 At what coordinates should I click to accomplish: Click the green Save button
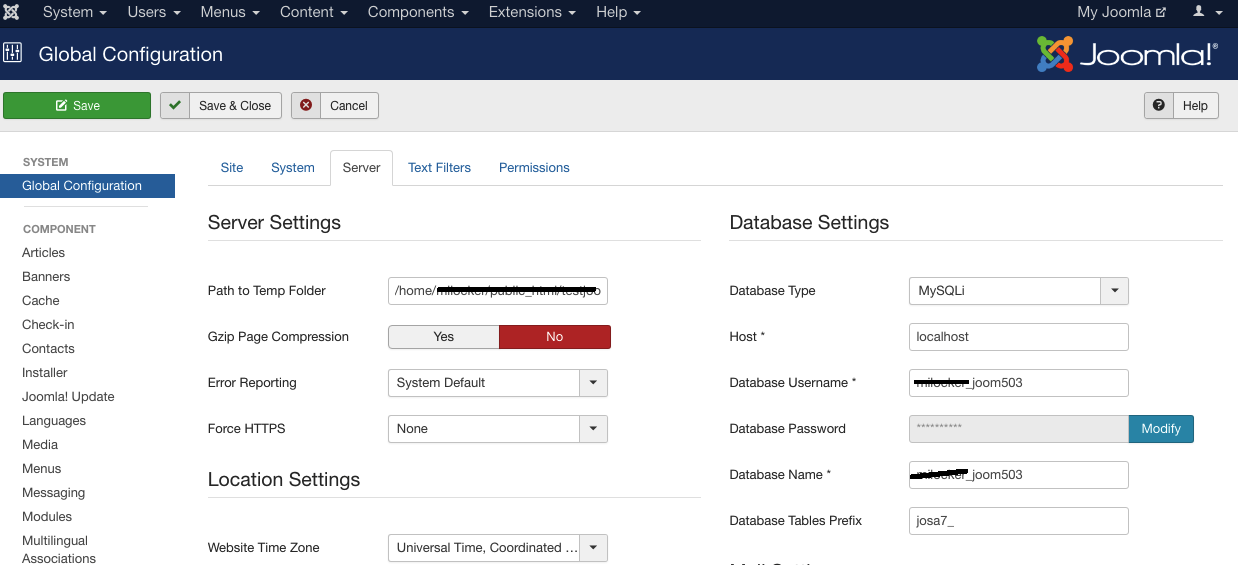tap(77, 105)
